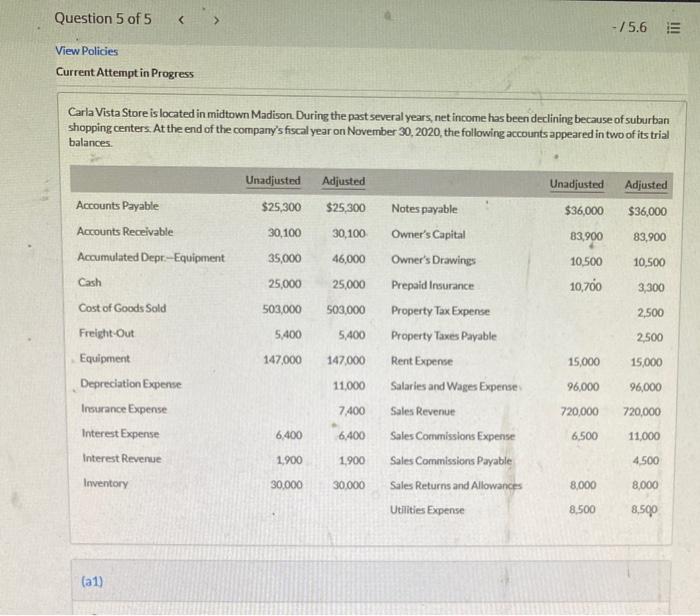This screenshot has width=700, height=616.
Task: Click the 'Utilities Expense' label
Action: tap(427, 510)
